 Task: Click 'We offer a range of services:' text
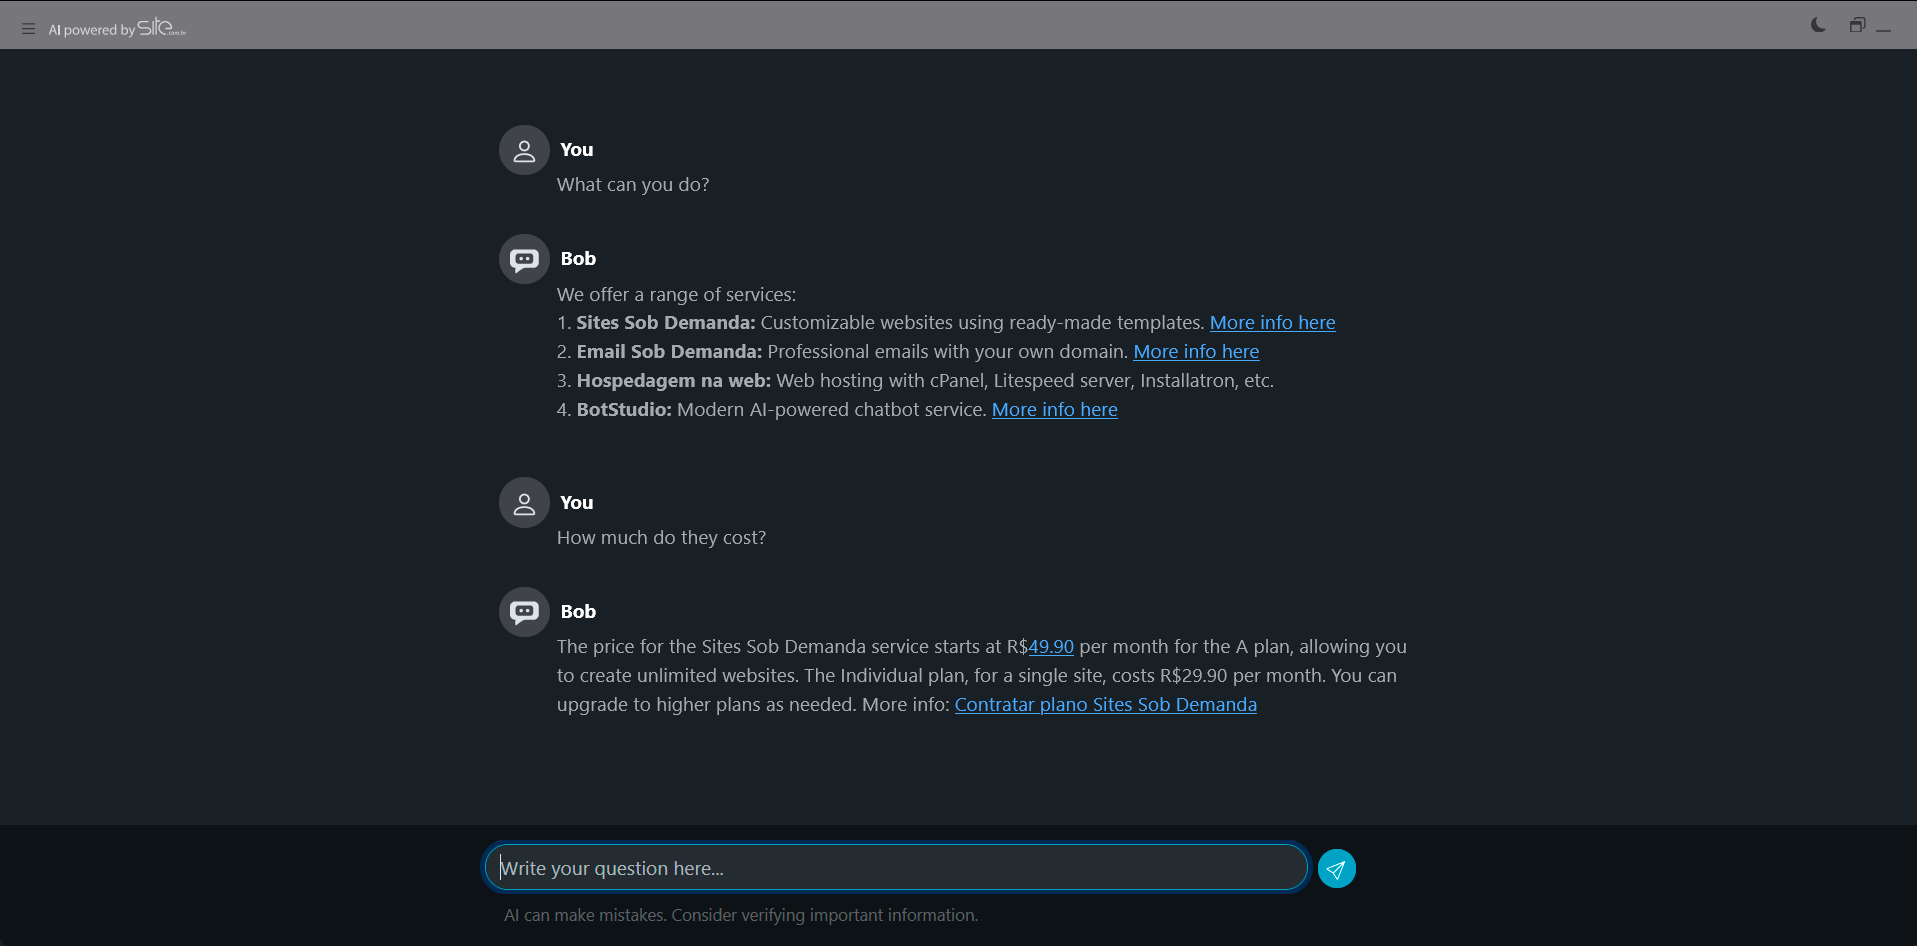(x=676, y=295)
